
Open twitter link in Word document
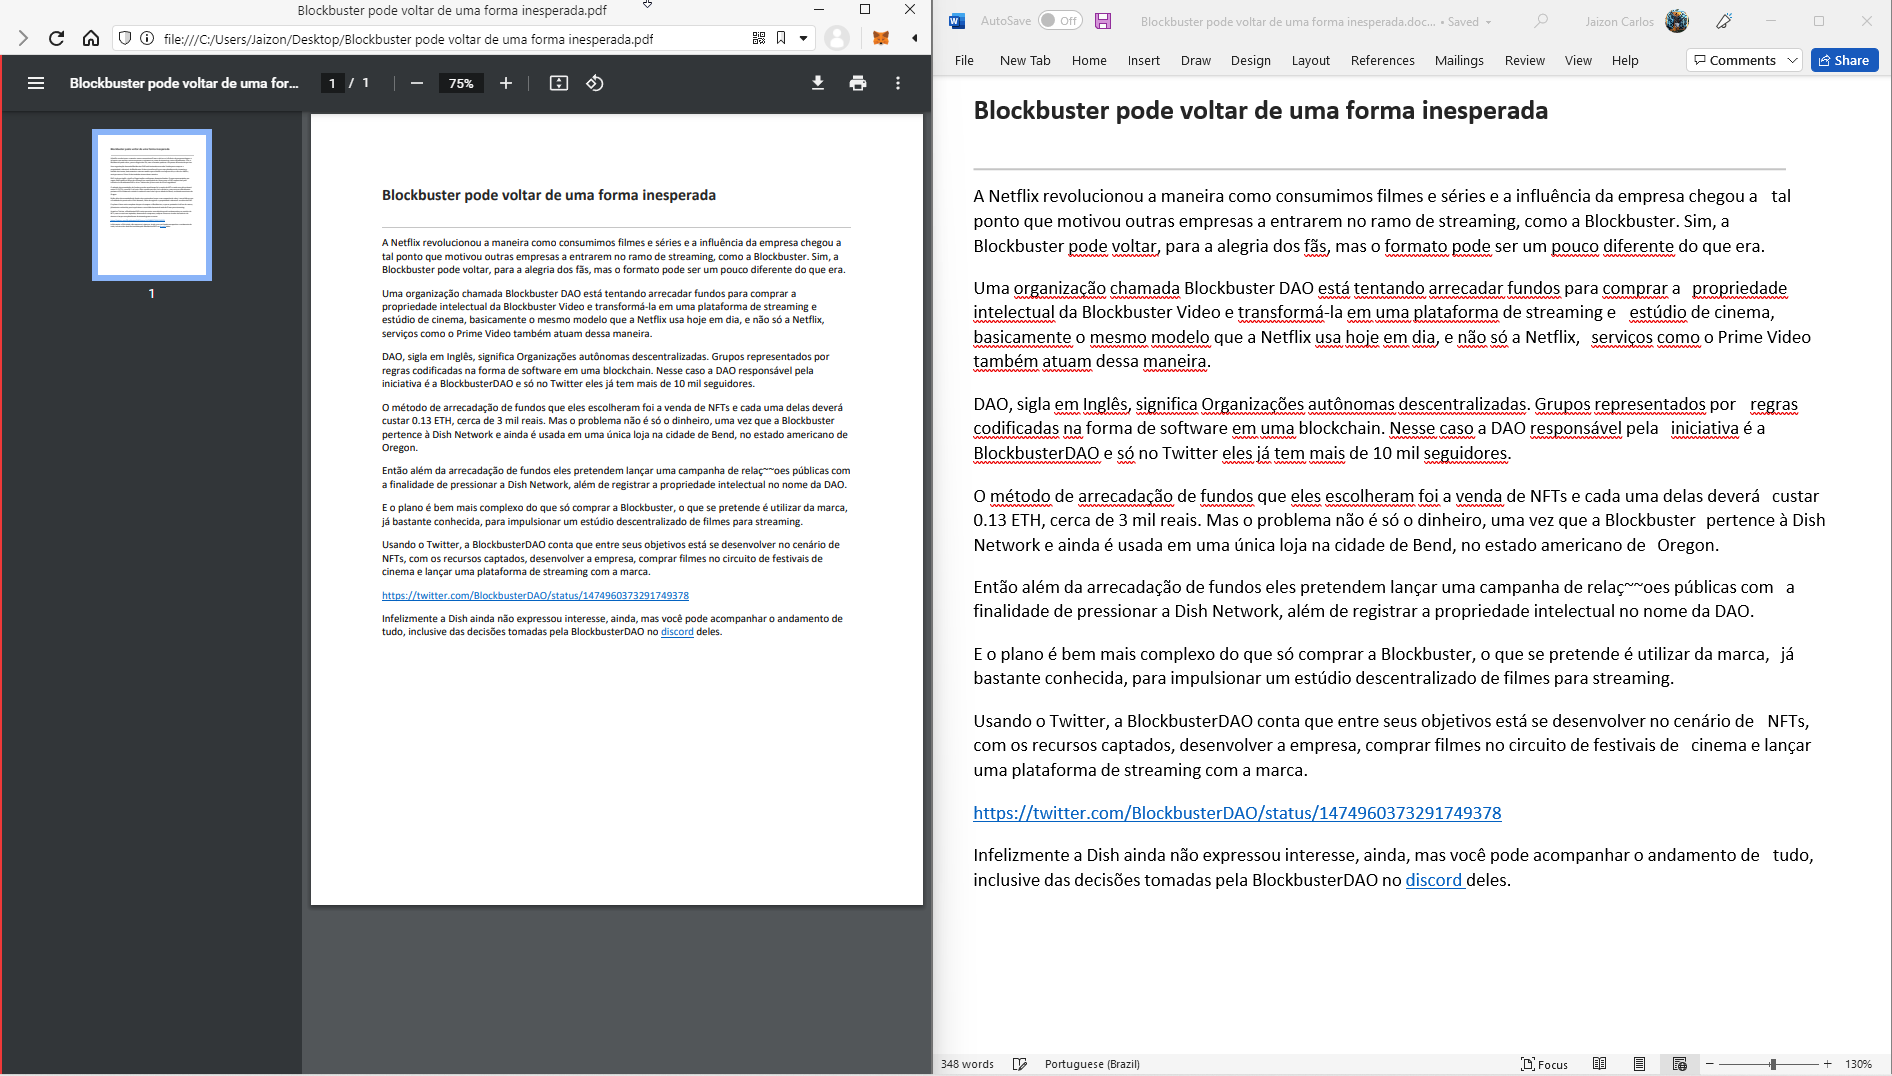1237,813
